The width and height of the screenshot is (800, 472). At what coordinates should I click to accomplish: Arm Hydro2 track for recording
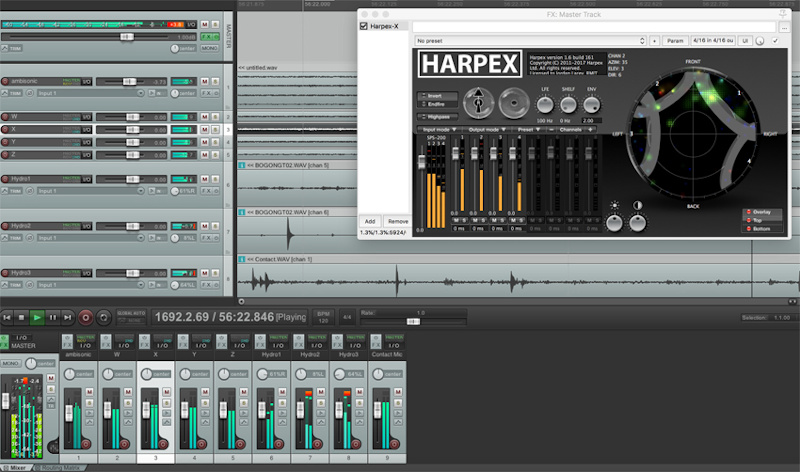pos(5,226)
